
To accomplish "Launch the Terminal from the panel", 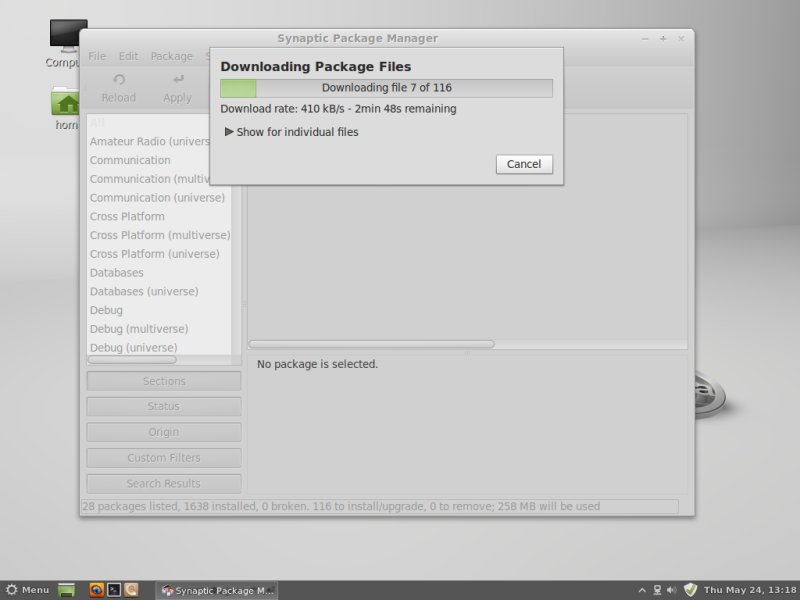I will (x=114, y=590).
